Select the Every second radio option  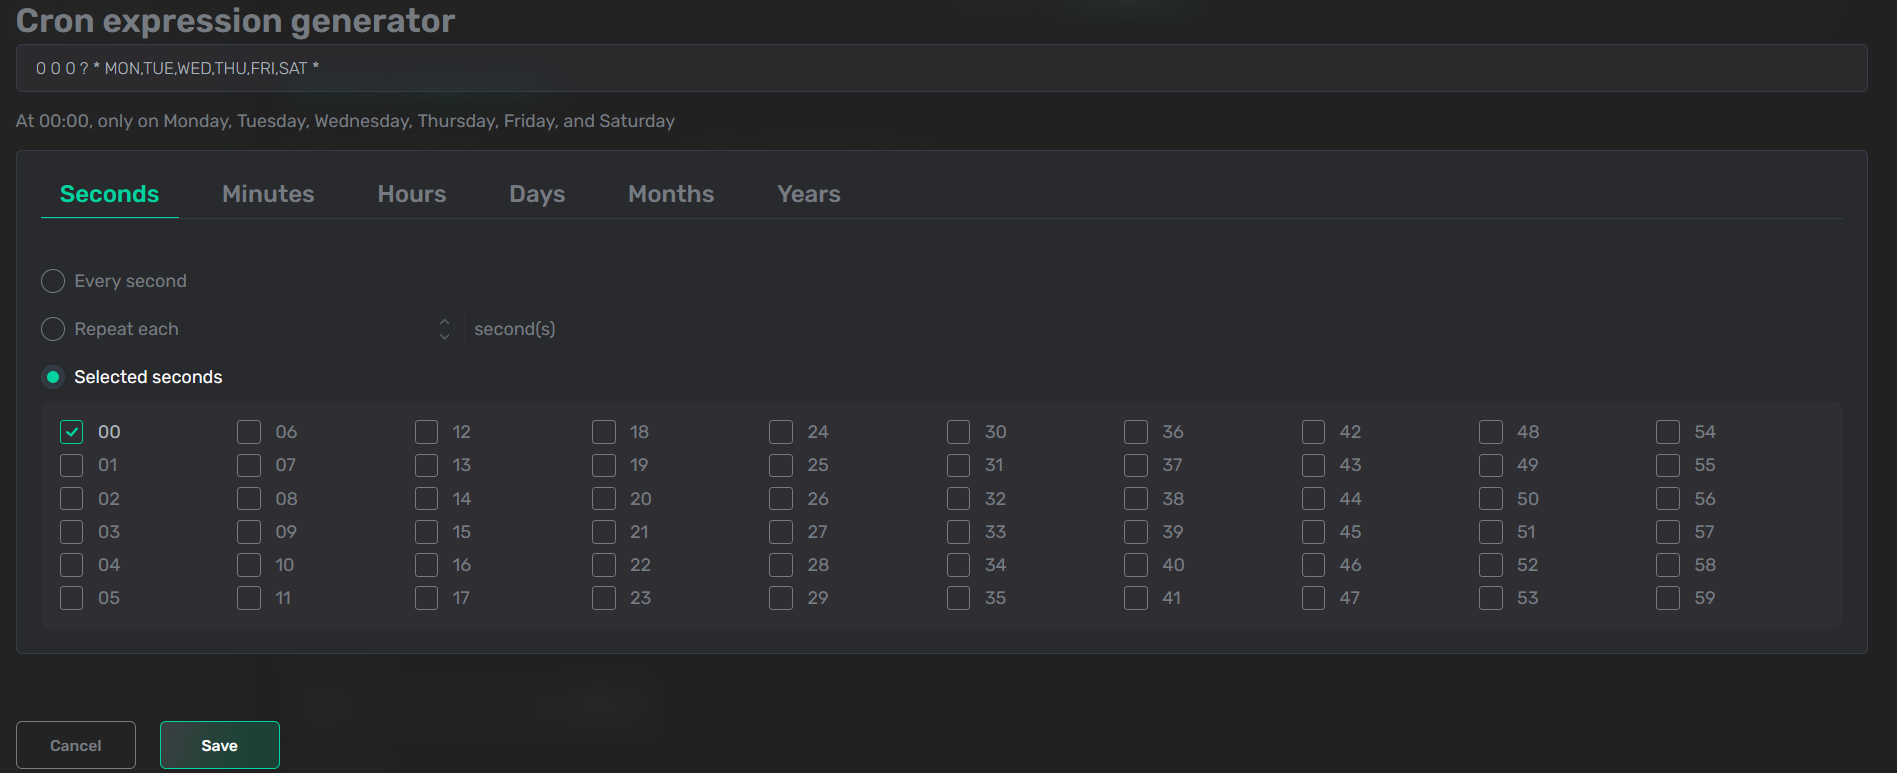pos(53,281)
